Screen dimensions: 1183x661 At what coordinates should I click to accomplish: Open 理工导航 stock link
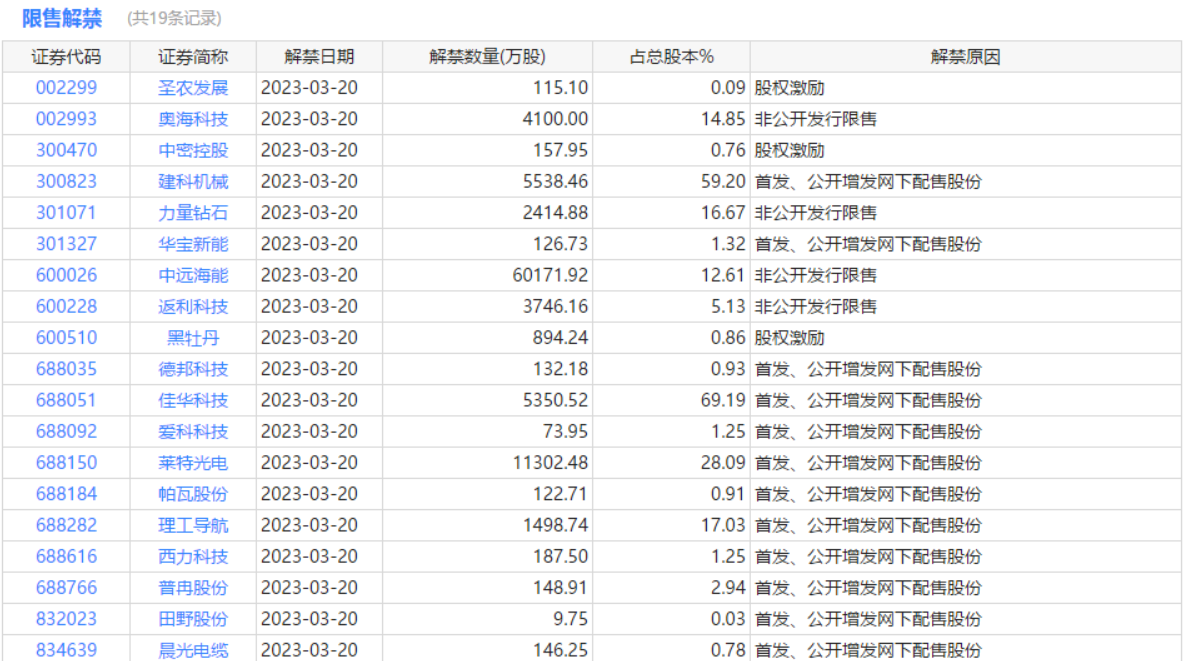(x=193, y=525)
